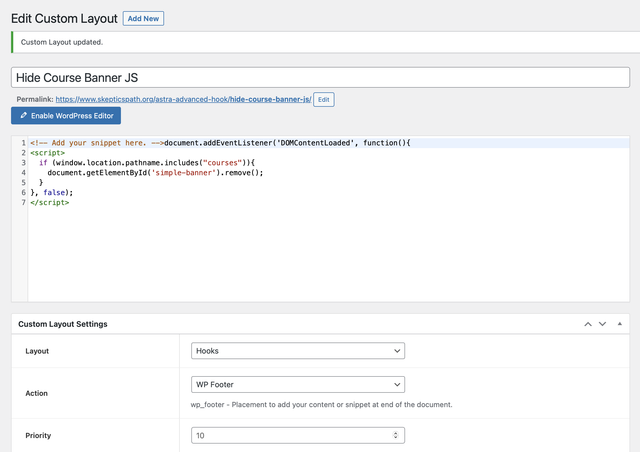The width and height of the screenshot is (640, 452).
Task: Click the Custom Layout updated notice
Action: click(x=325, y=42)
